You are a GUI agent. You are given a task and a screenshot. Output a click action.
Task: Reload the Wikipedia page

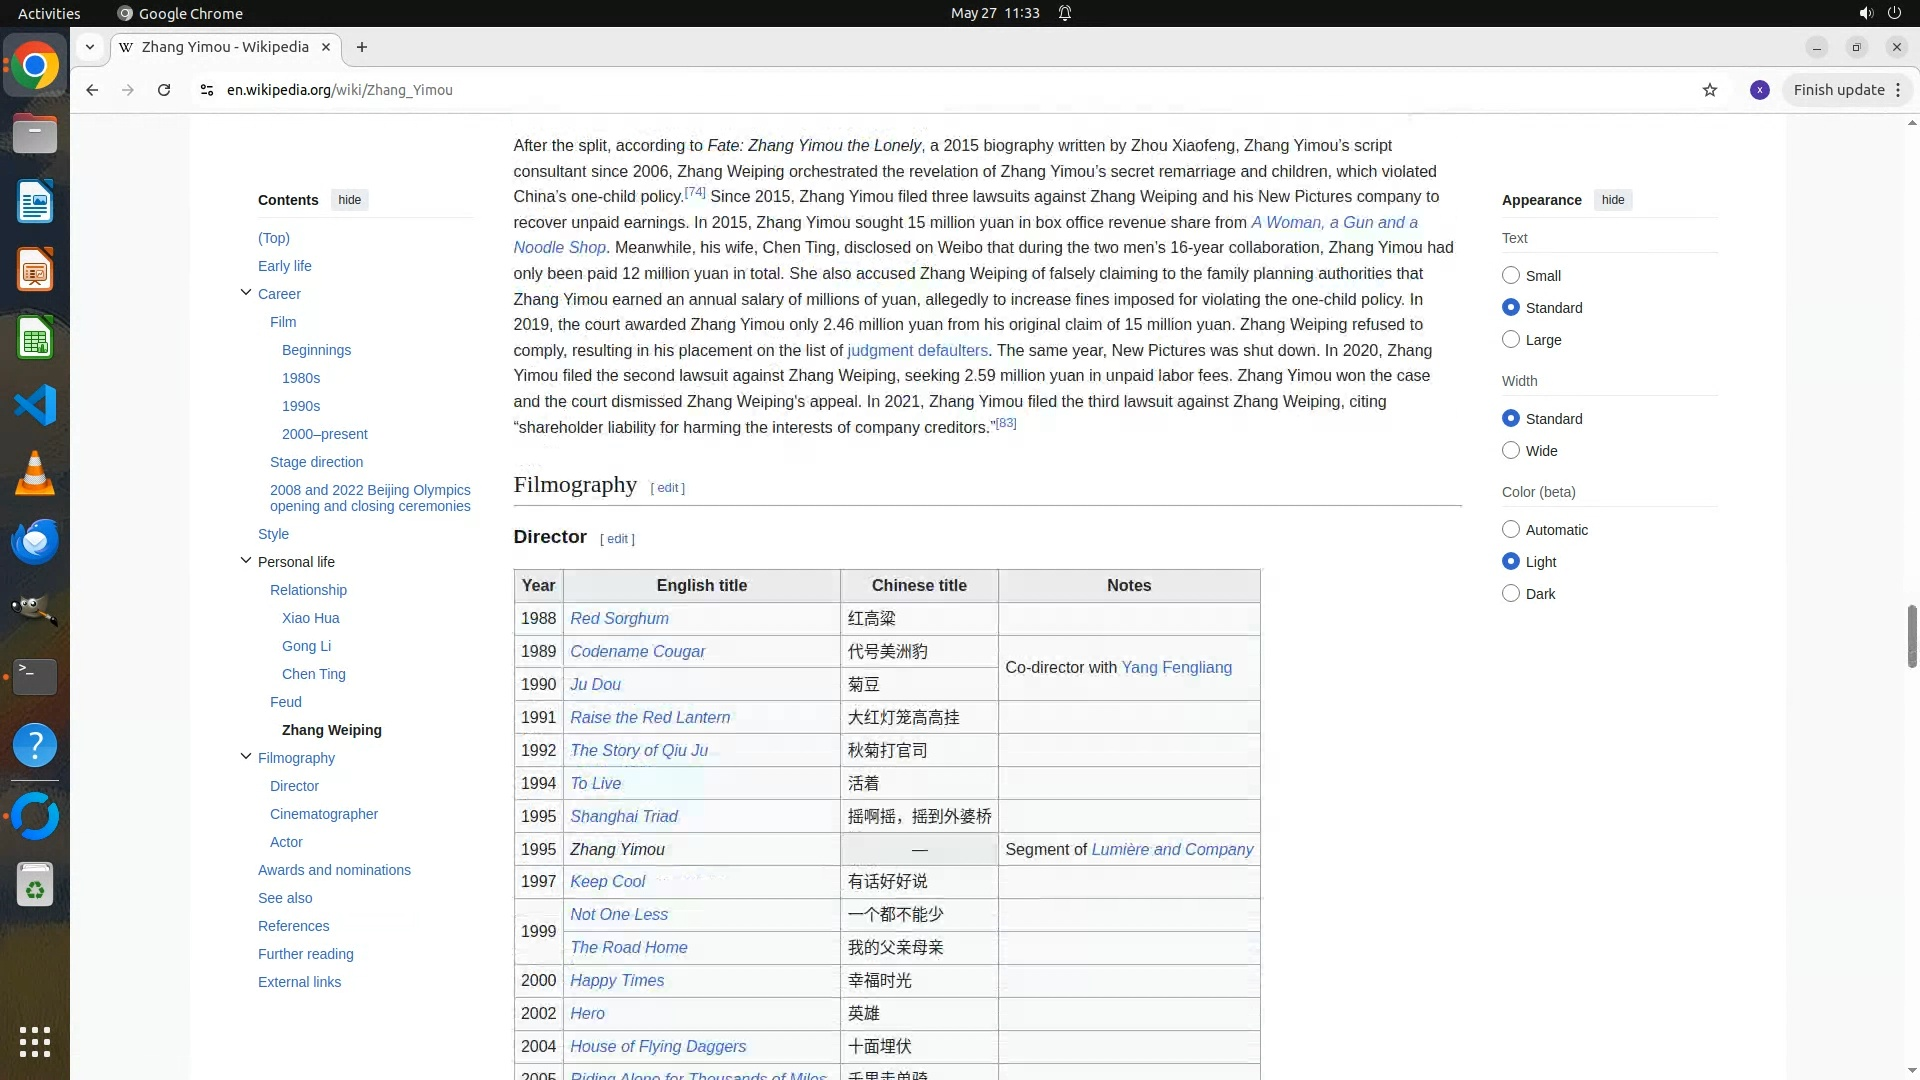pyautogui.click(x=164, y=90)
